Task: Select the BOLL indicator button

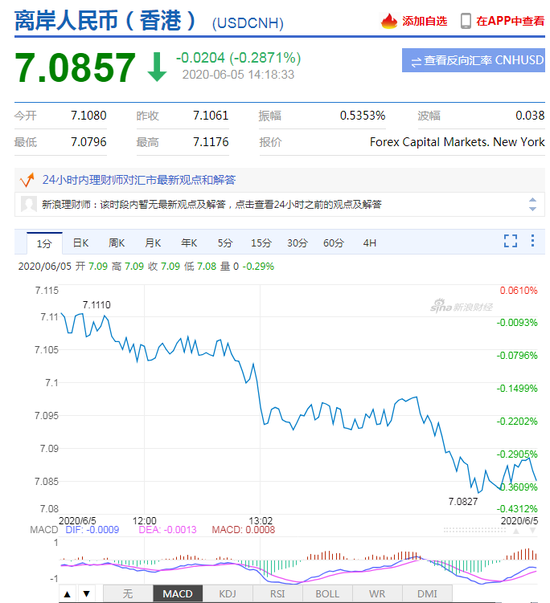Action: [327, 594]
